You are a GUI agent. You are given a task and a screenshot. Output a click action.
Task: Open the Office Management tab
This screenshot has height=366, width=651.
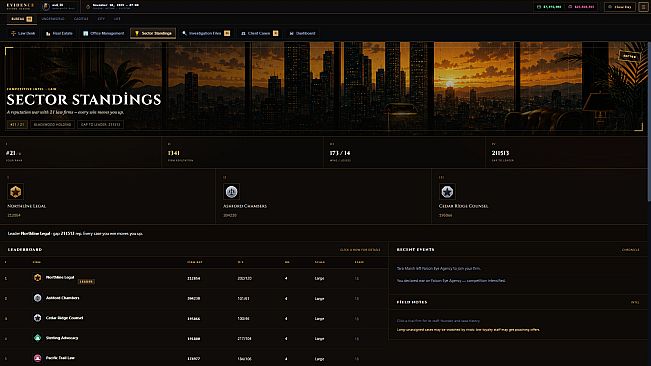103,33
